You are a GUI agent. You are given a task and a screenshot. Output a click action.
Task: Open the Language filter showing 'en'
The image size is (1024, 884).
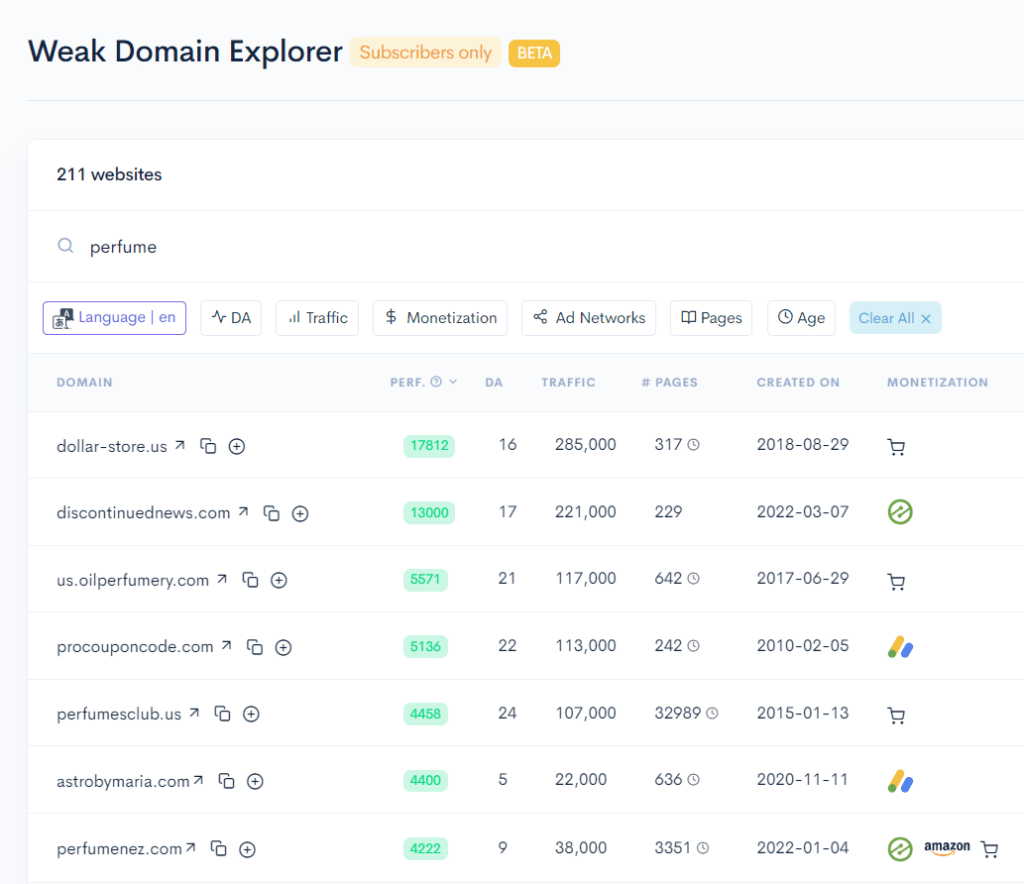[x=114, y=317]
